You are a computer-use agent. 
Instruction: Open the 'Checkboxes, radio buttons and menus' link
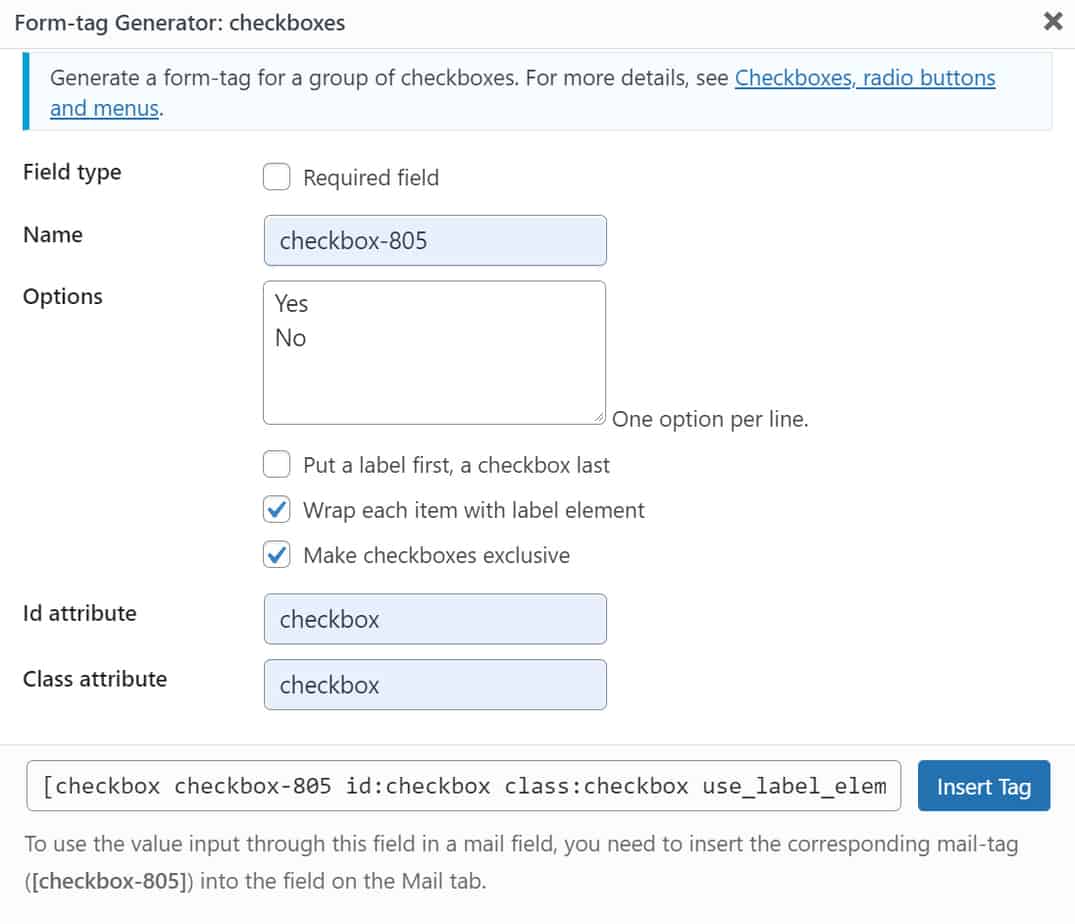pyautogui.click(x=864, y=77)
